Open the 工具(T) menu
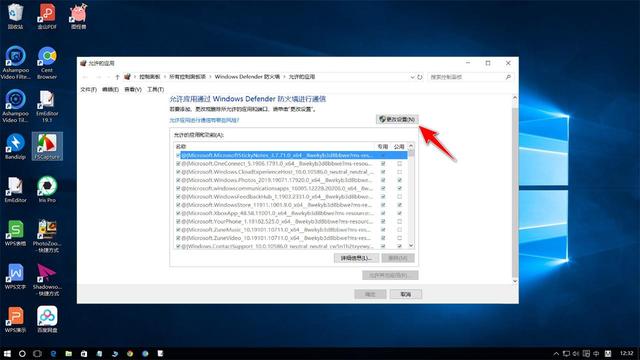Viewport: 640px width, 360px height. [156, 89]
